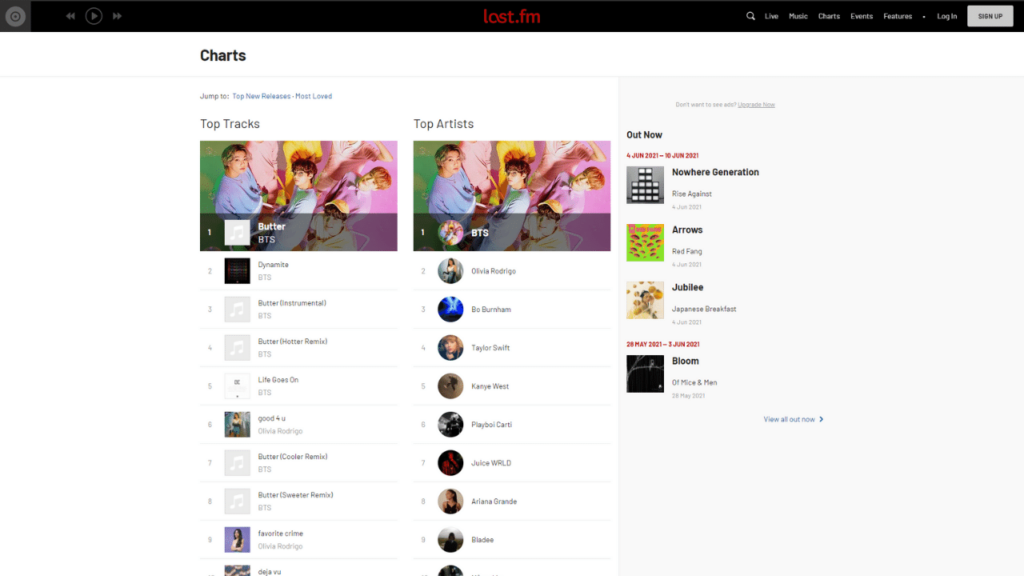
Task: Open Playboi Carti's artist avatar
Action: point(451,424)
